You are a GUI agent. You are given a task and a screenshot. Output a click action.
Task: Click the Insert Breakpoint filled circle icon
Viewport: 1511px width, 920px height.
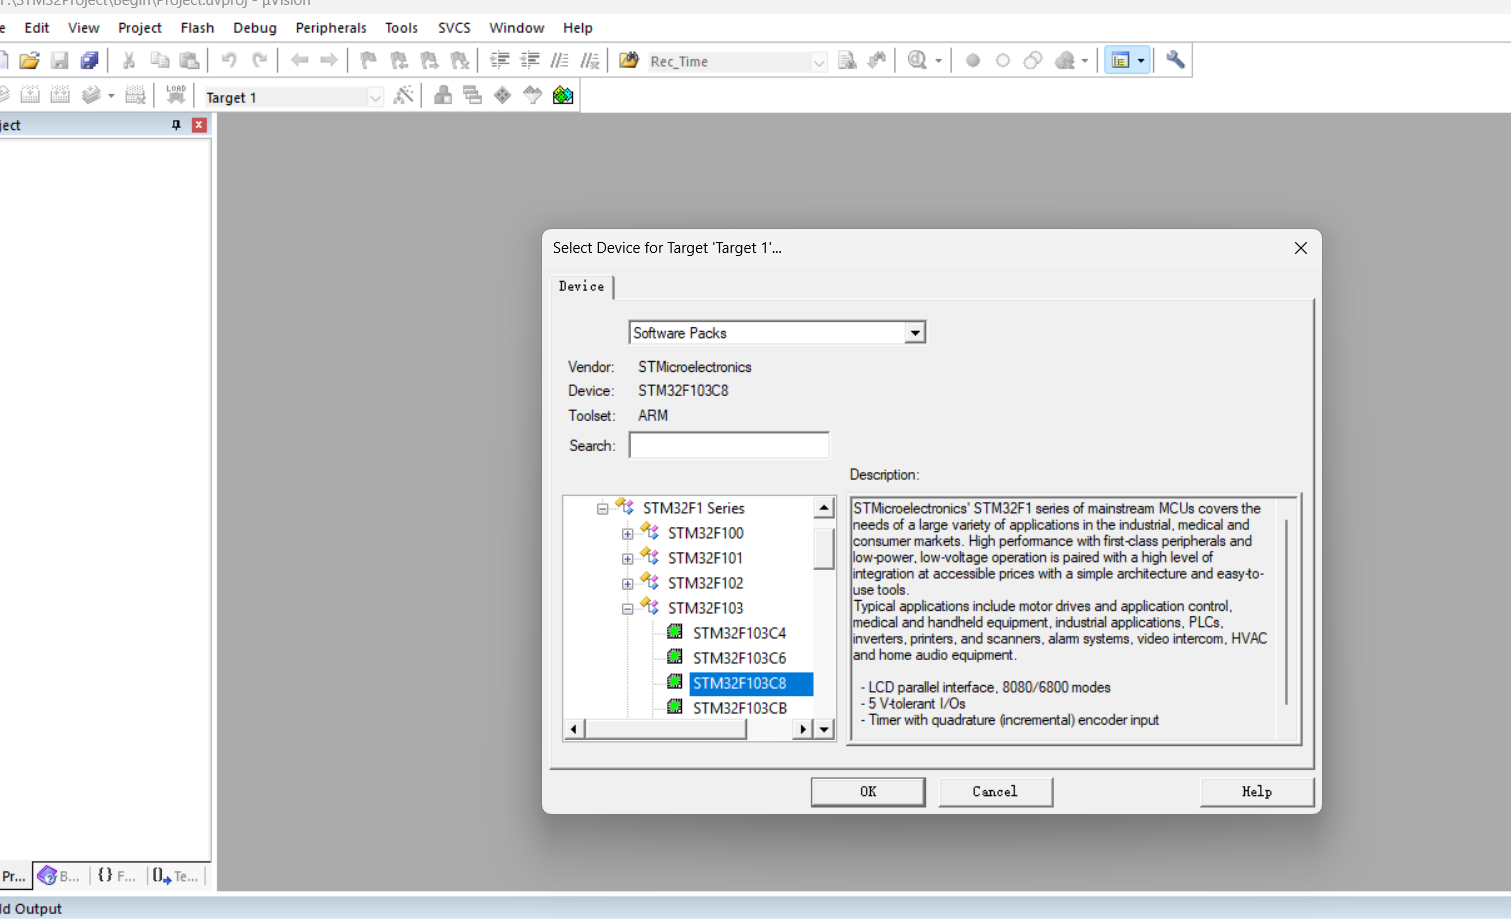coord(973,61)
